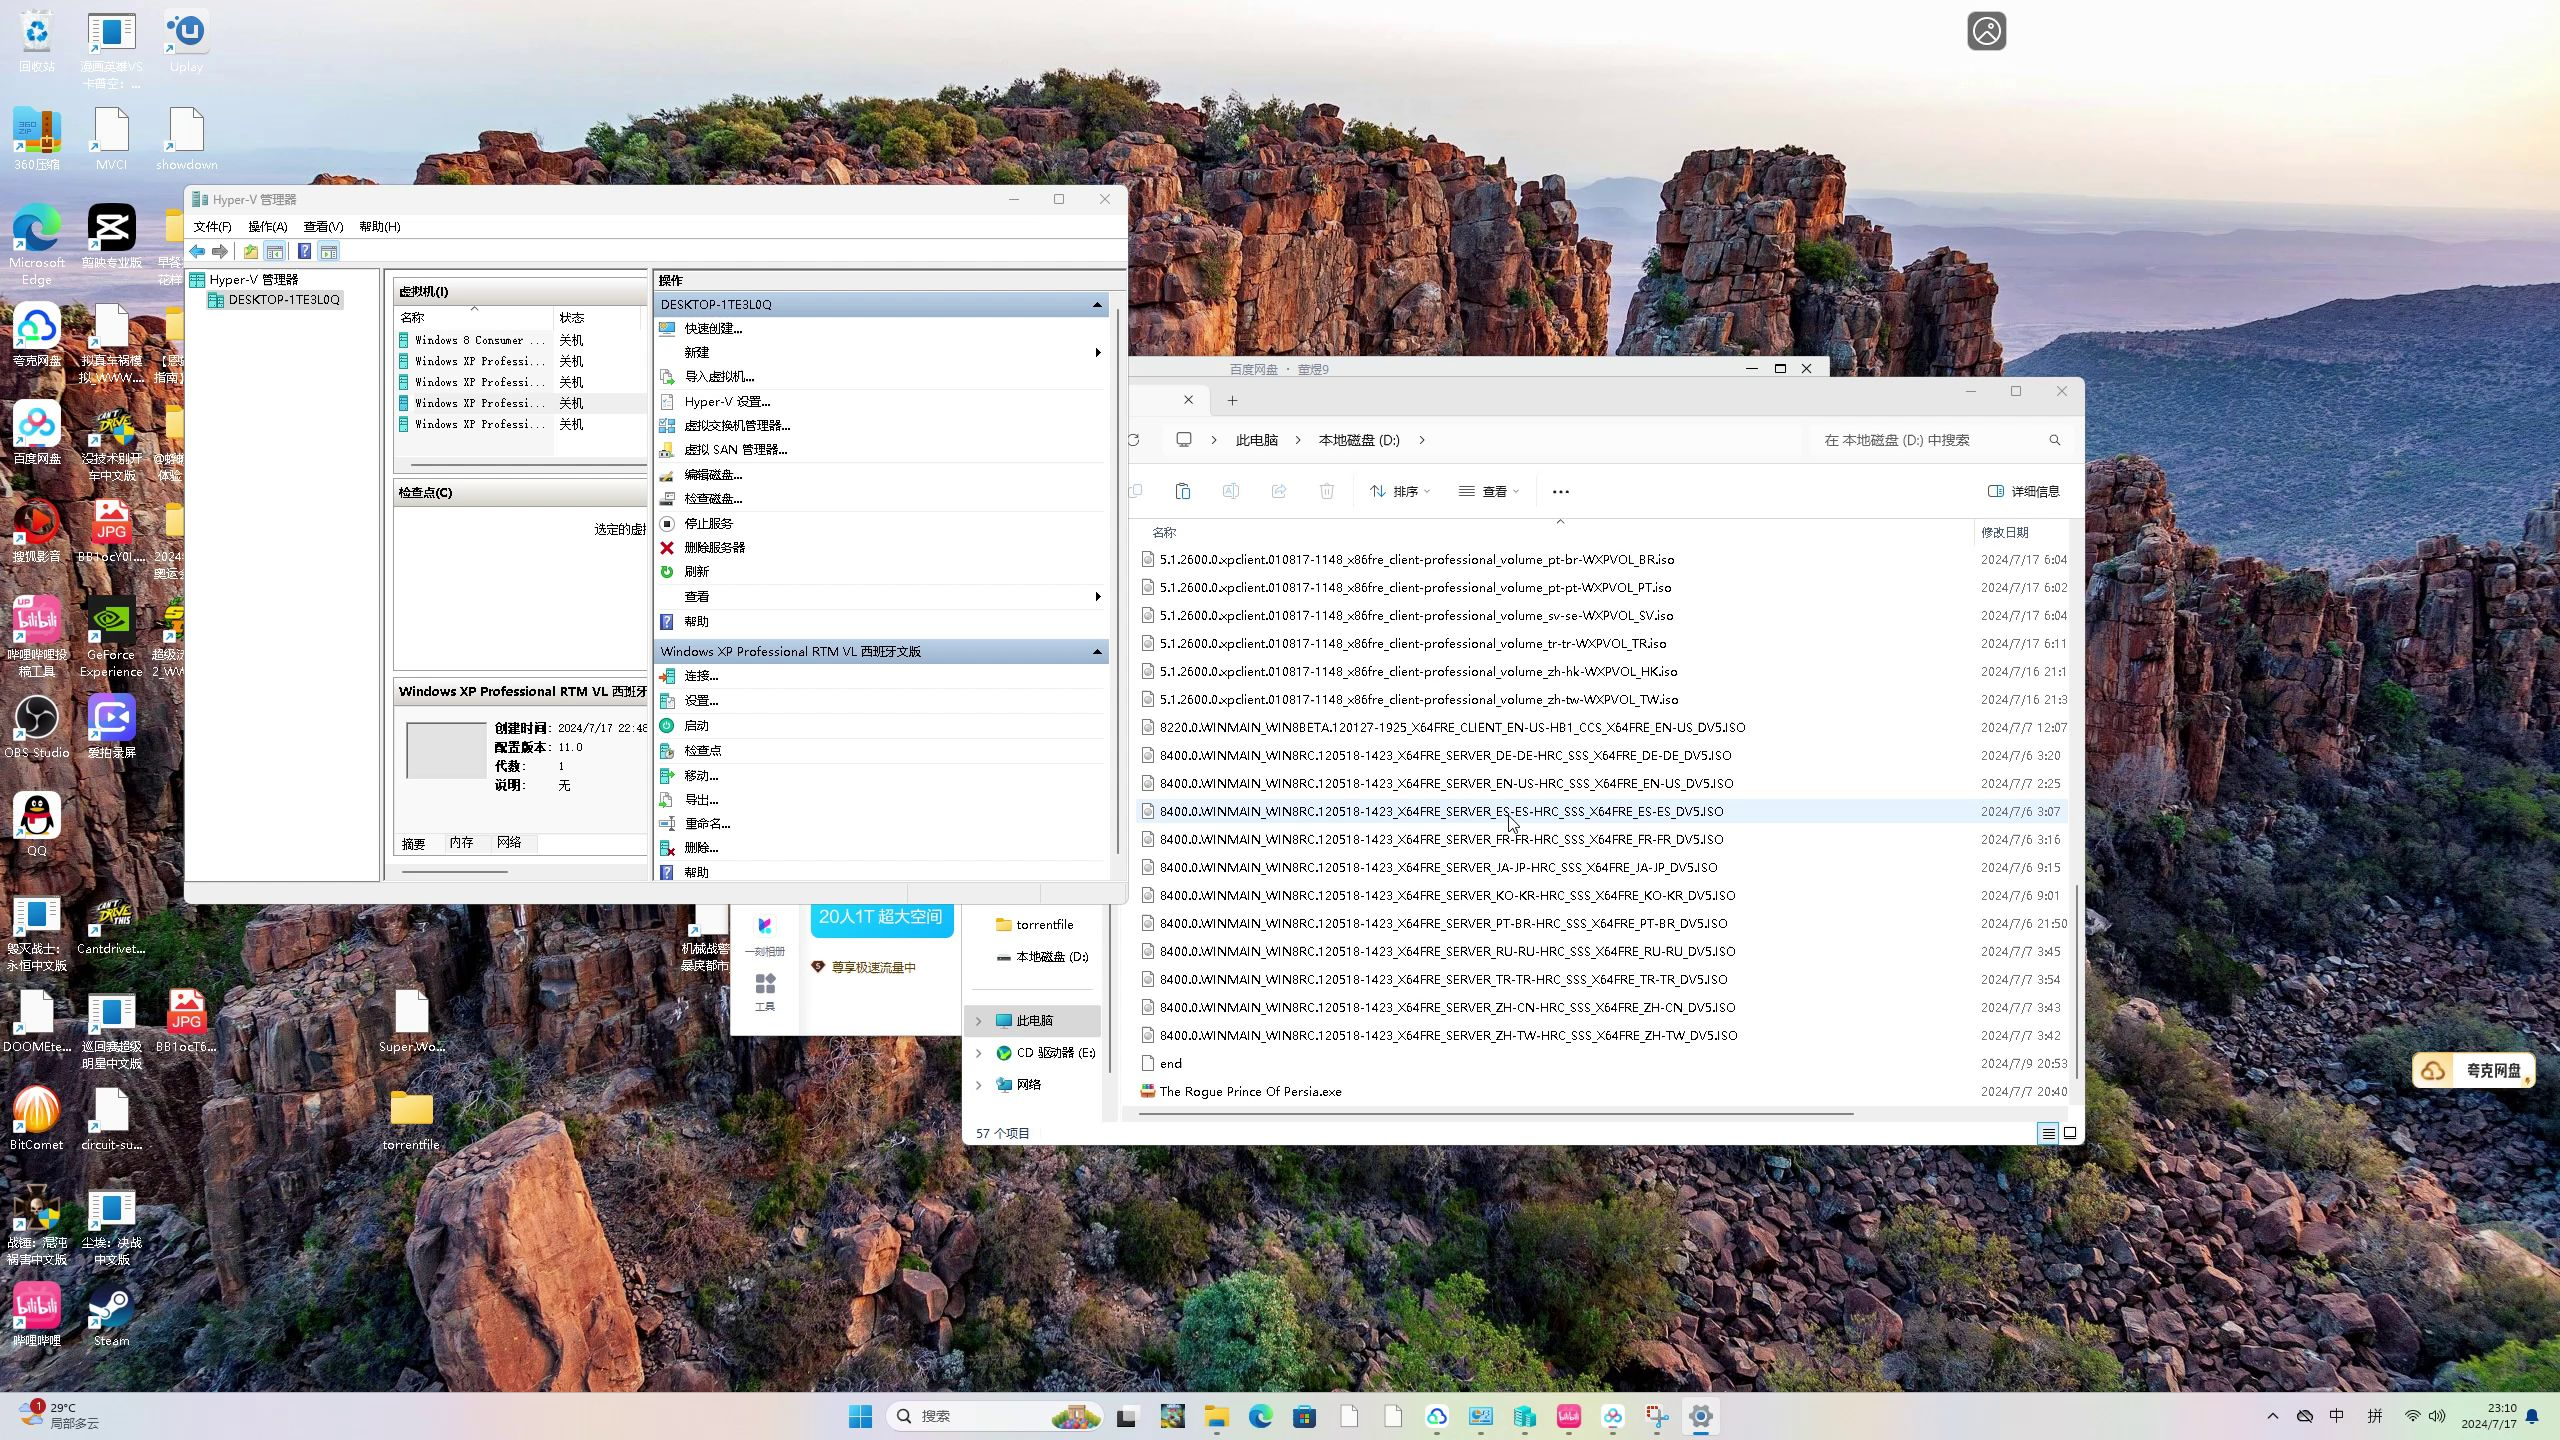Click the red 删除服务器 action

(714, 548)
